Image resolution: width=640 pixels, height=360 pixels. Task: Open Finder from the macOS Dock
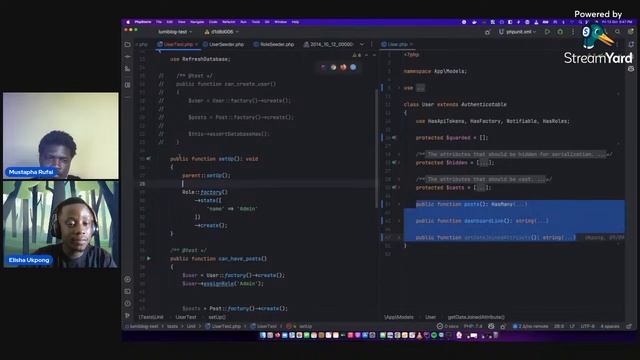[263, 335]
